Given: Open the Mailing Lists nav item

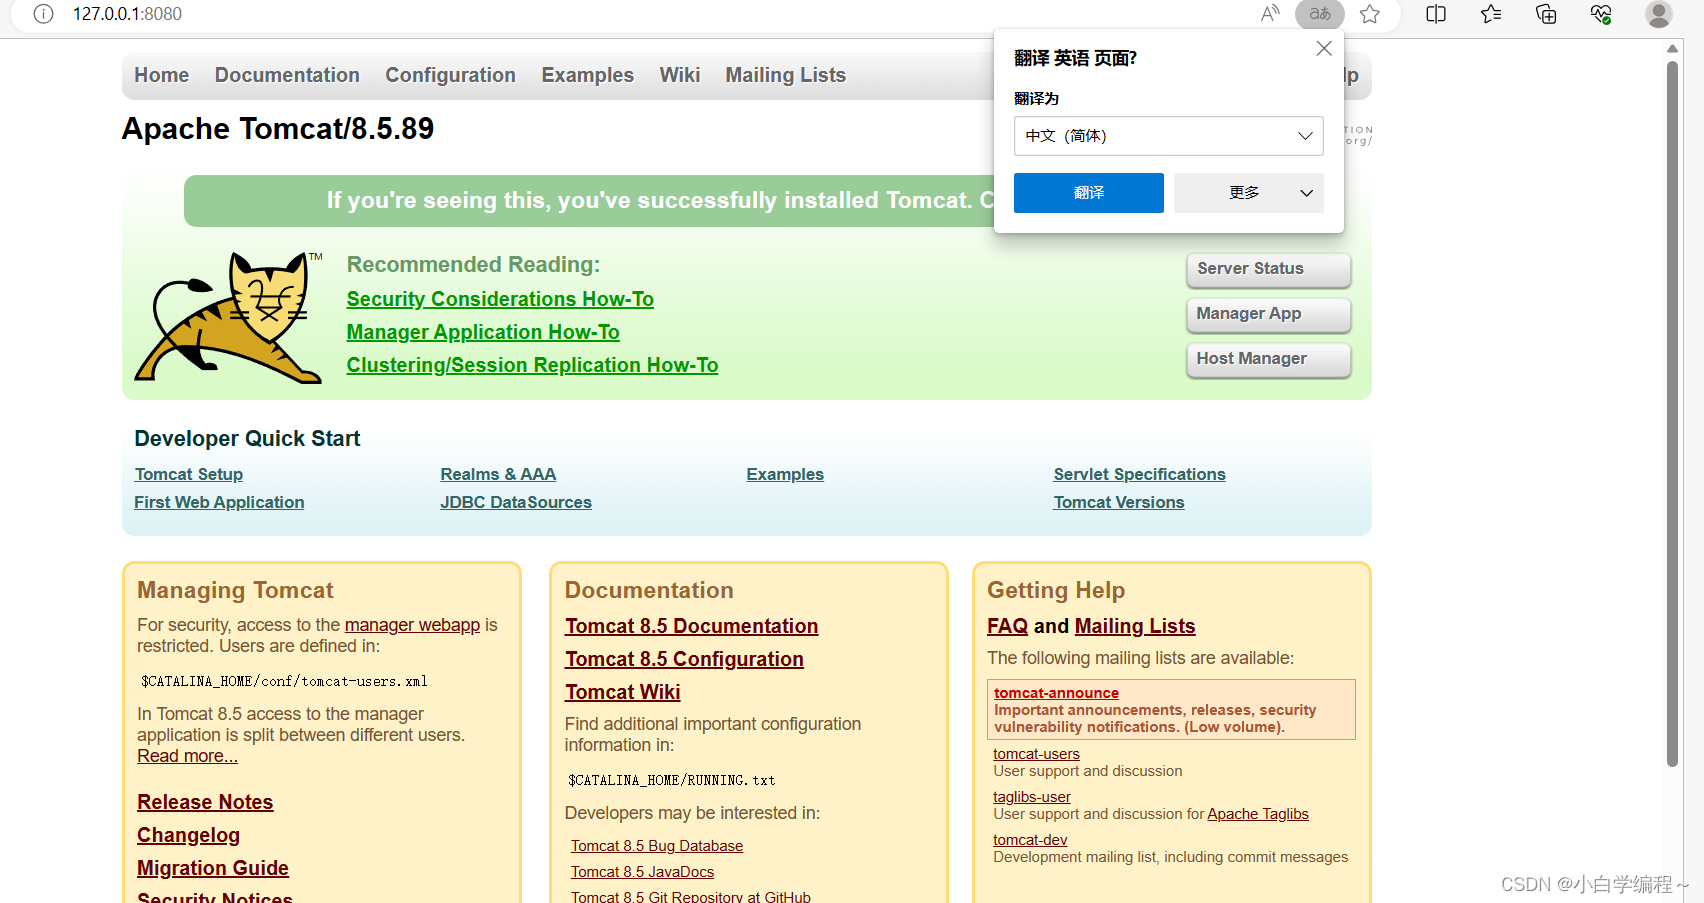Looking at the screenshot, I should 786,75.
